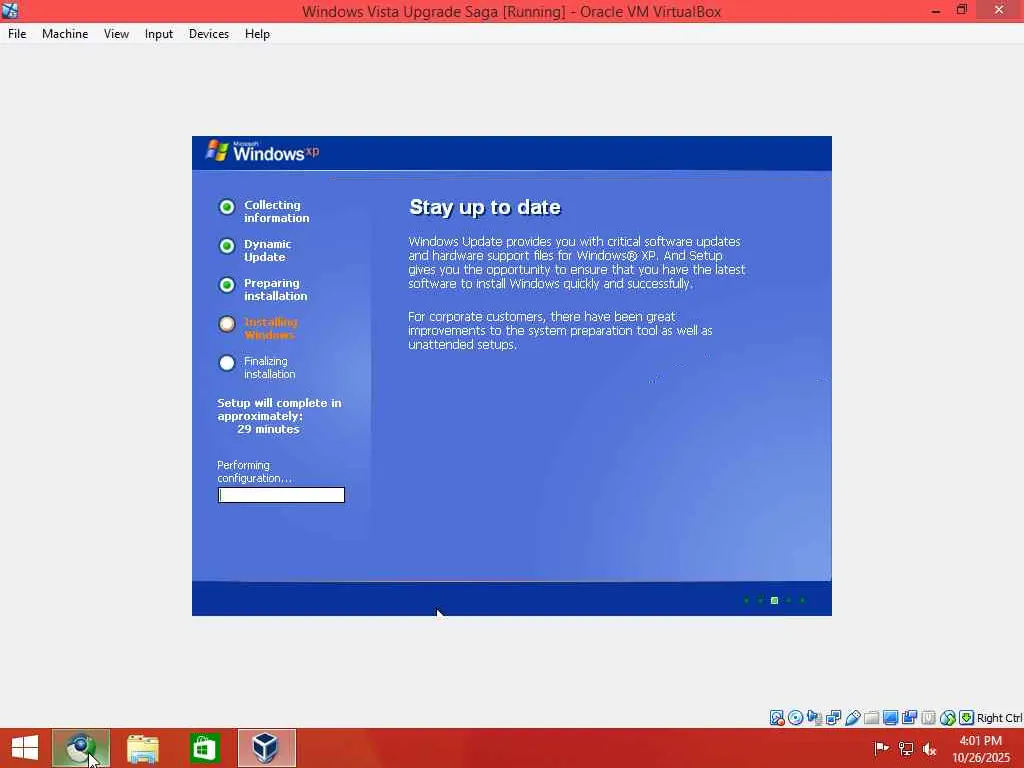The width and height of the screenshot is (1024, 768).
Task: Click the network tray icon
Action: [906, 748]
